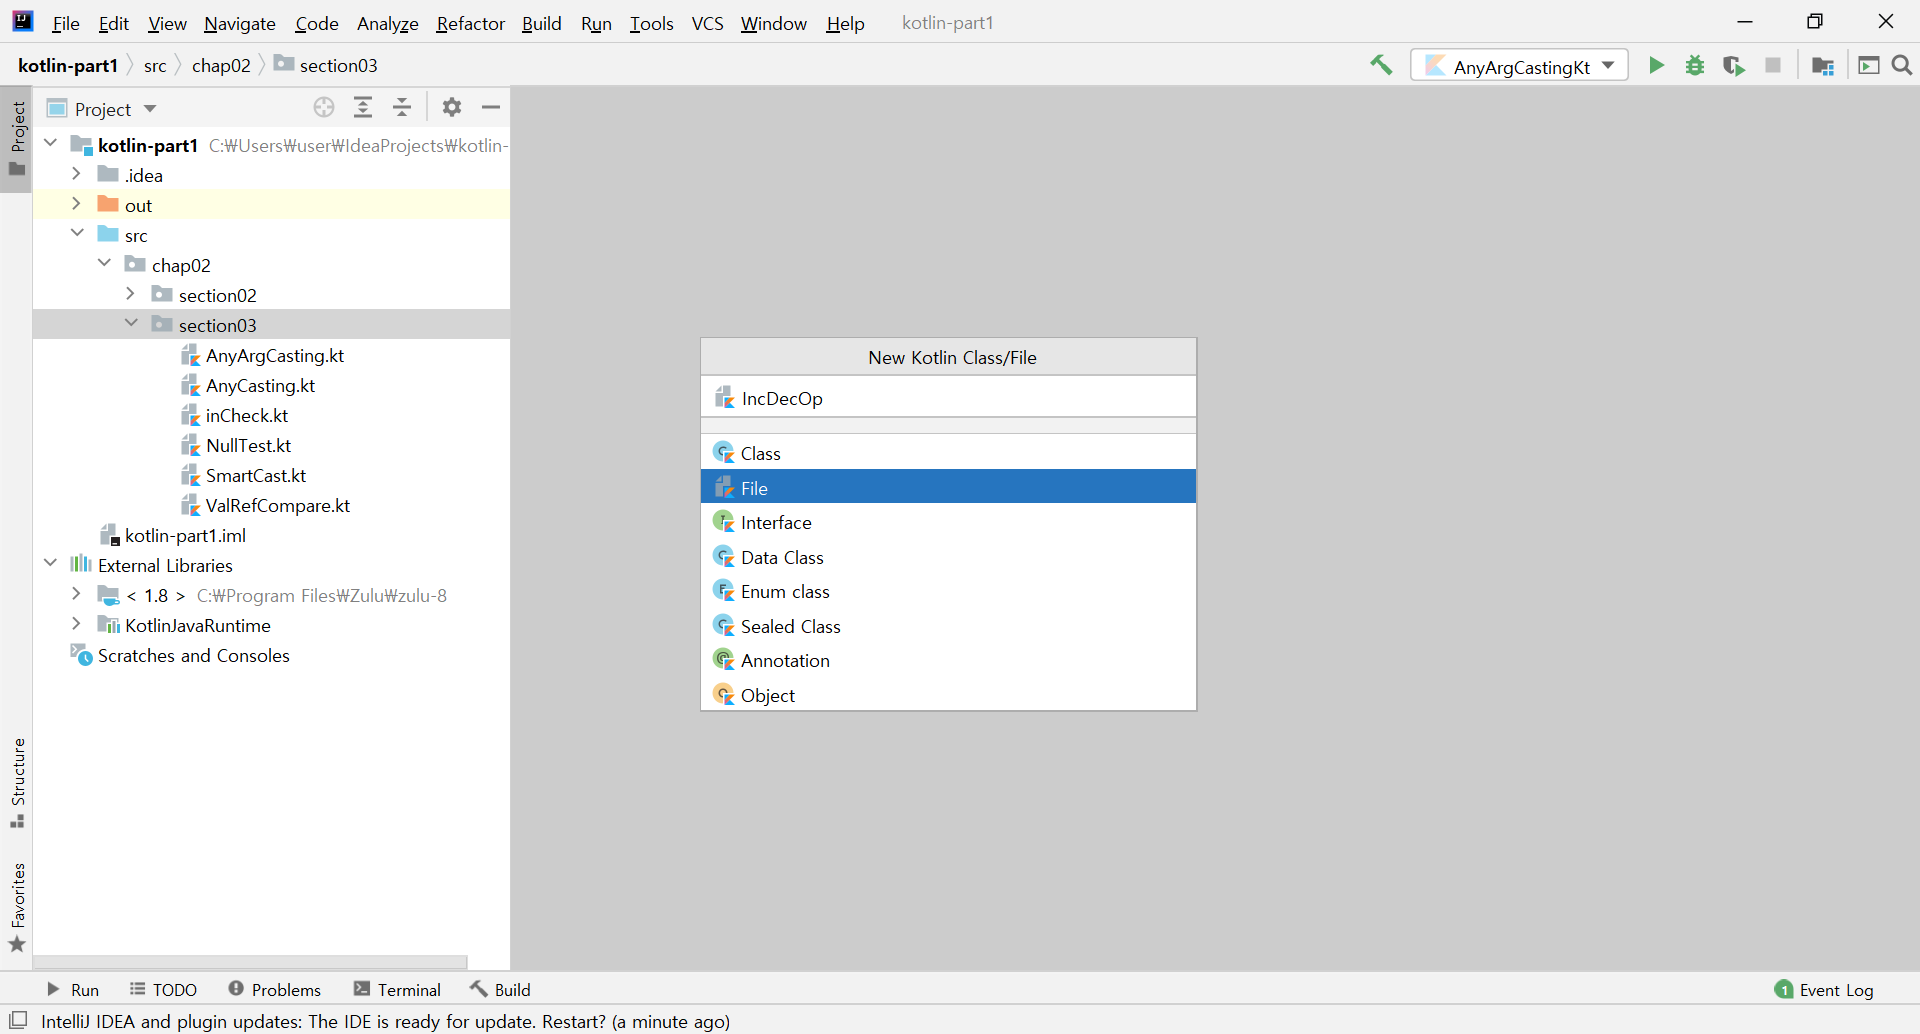Open Build tool window tab
The height and width of the screenshot is (1034, 1920).
(500, 989)
